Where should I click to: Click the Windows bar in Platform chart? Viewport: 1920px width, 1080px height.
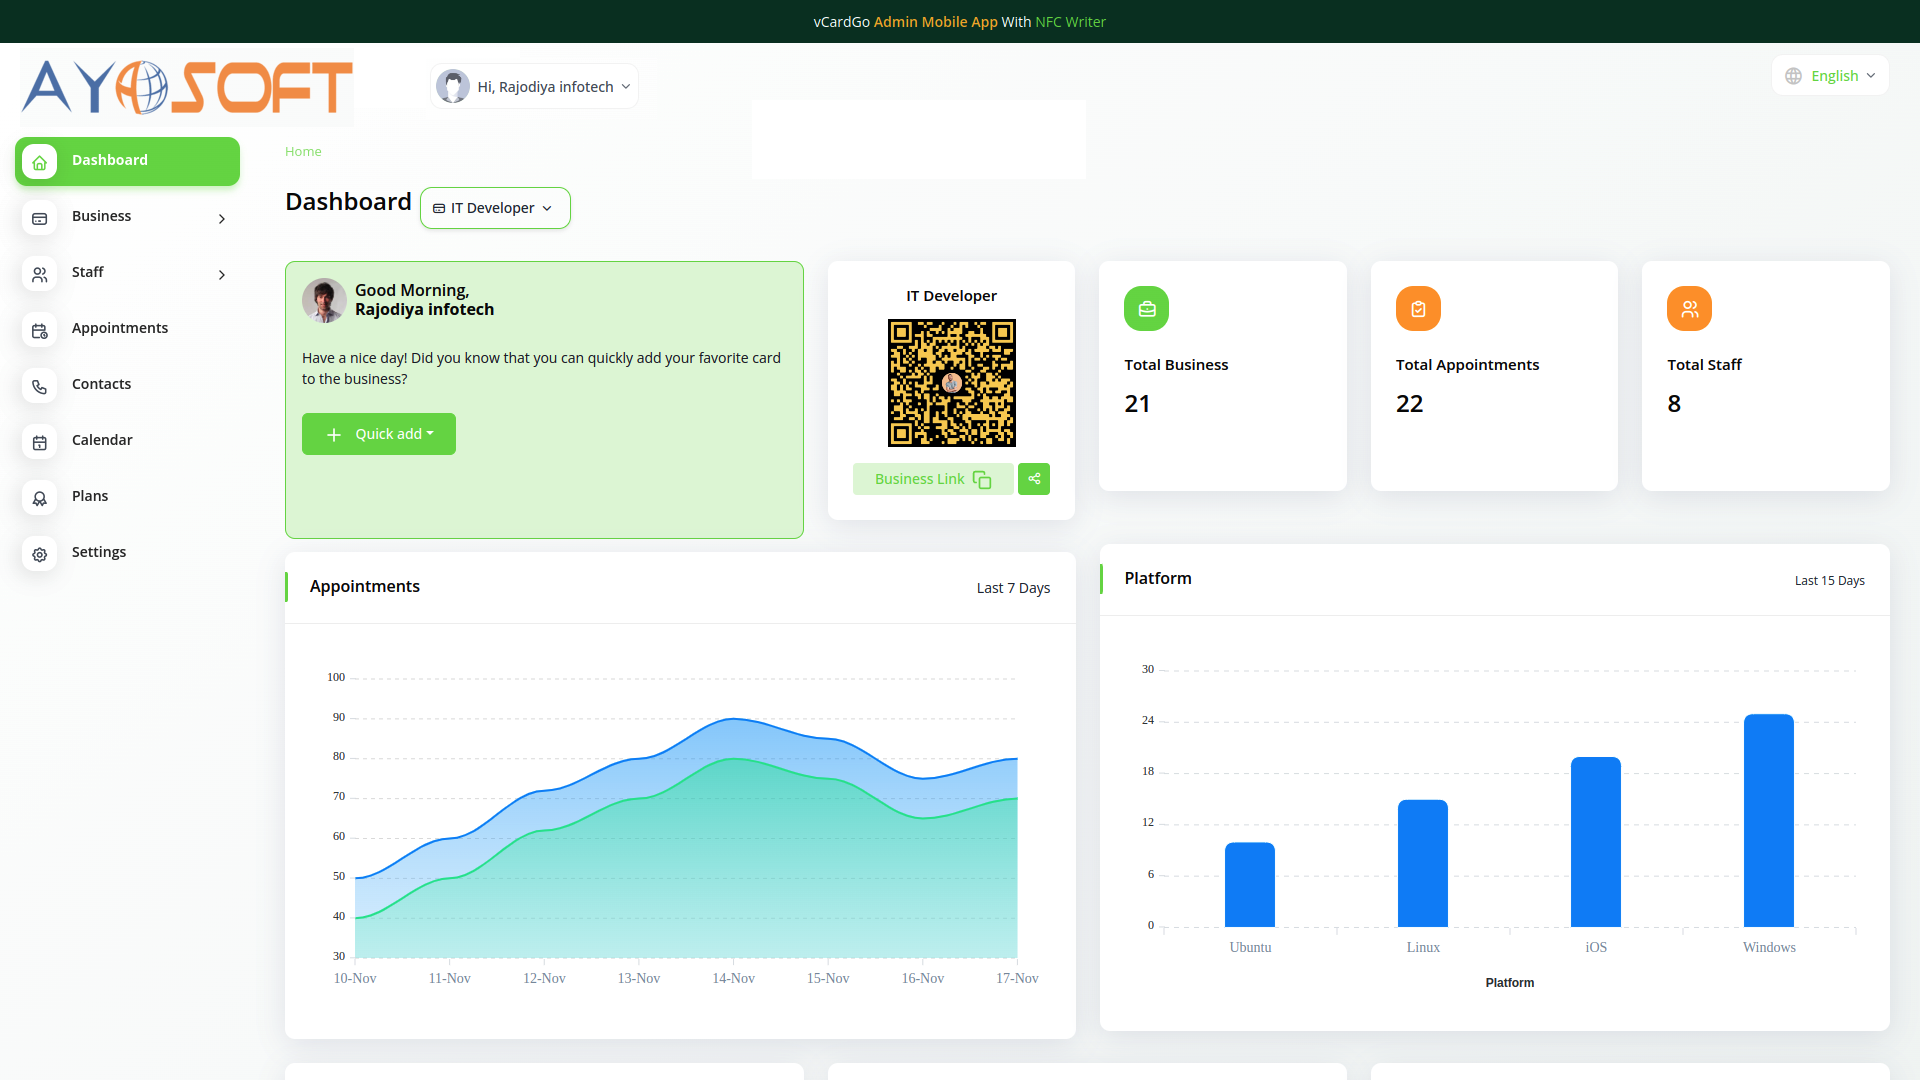coord(1768,820)
